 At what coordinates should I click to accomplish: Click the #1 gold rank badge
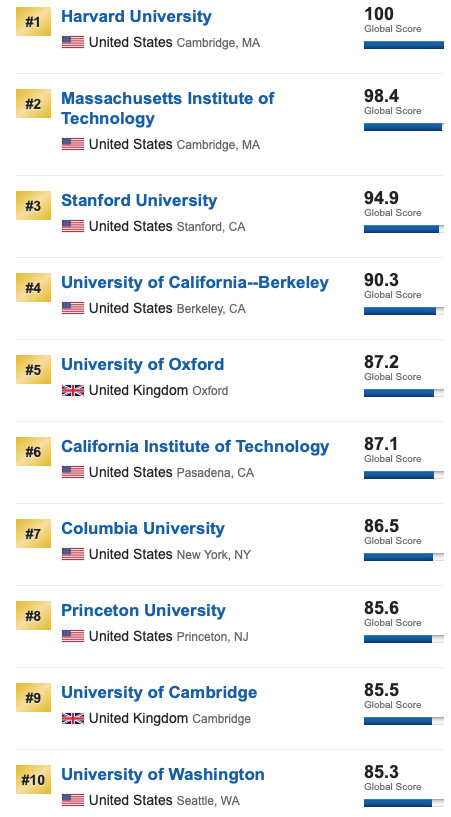pyautogui.click(x=33, y=22)
